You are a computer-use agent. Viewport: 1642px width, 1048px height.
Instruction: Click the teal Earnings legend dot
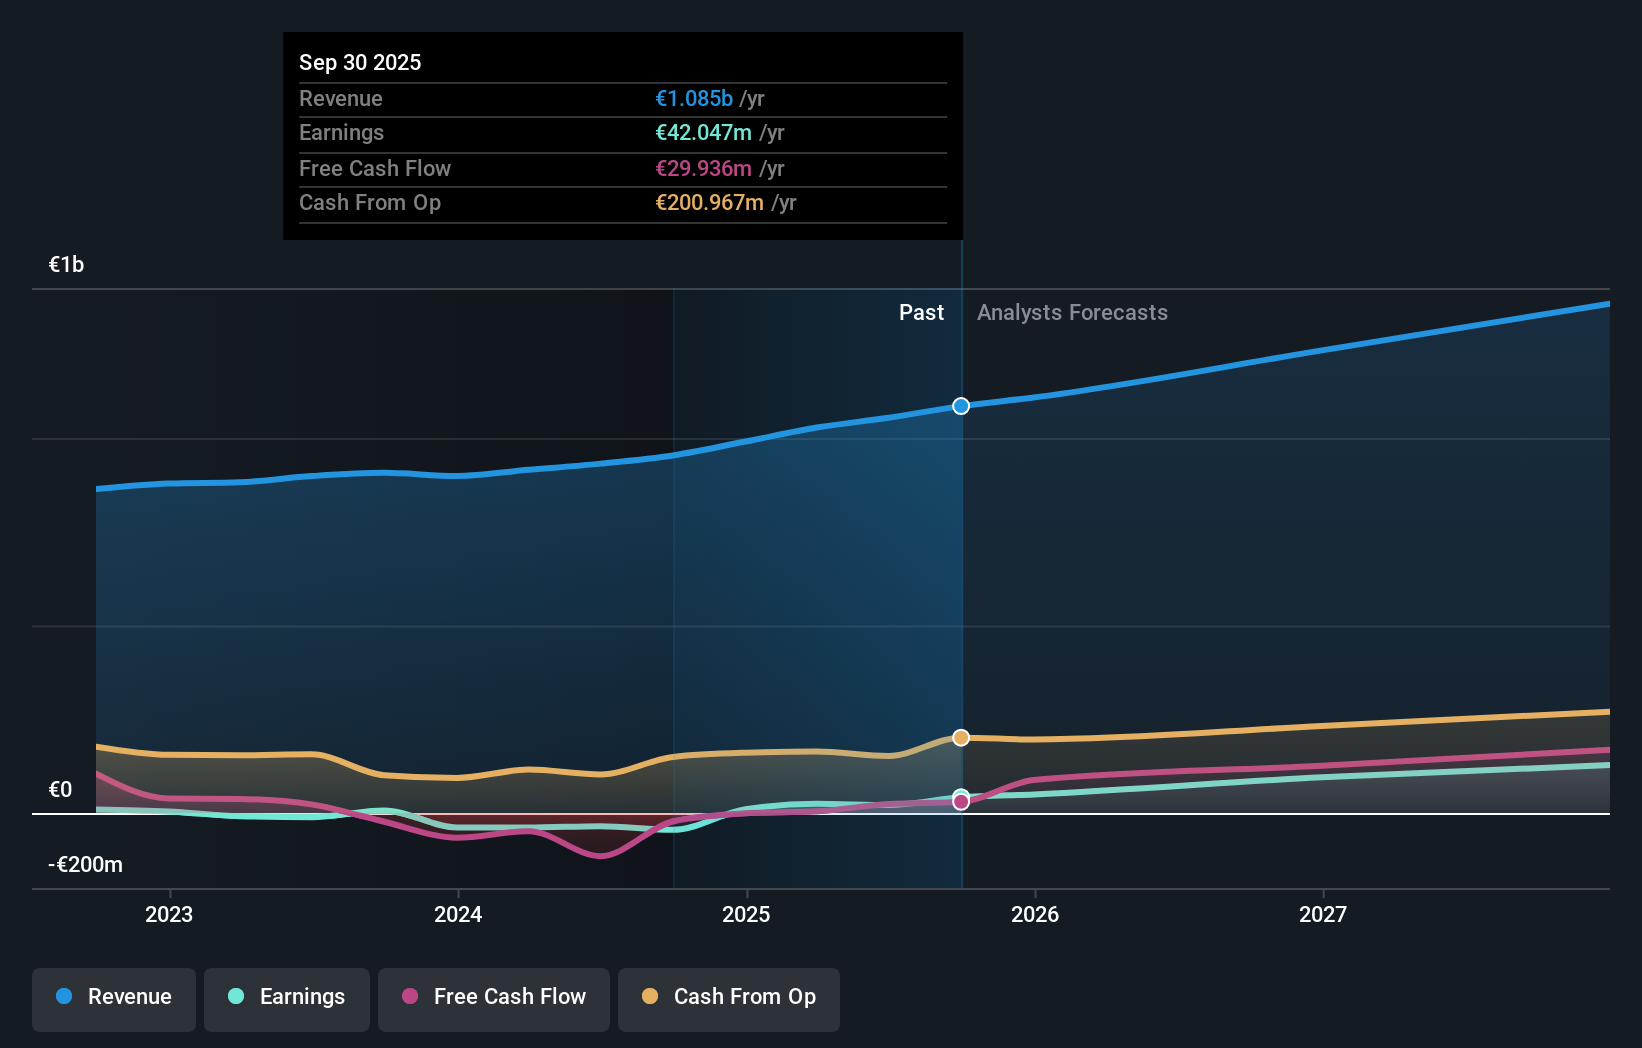(234, 997)
